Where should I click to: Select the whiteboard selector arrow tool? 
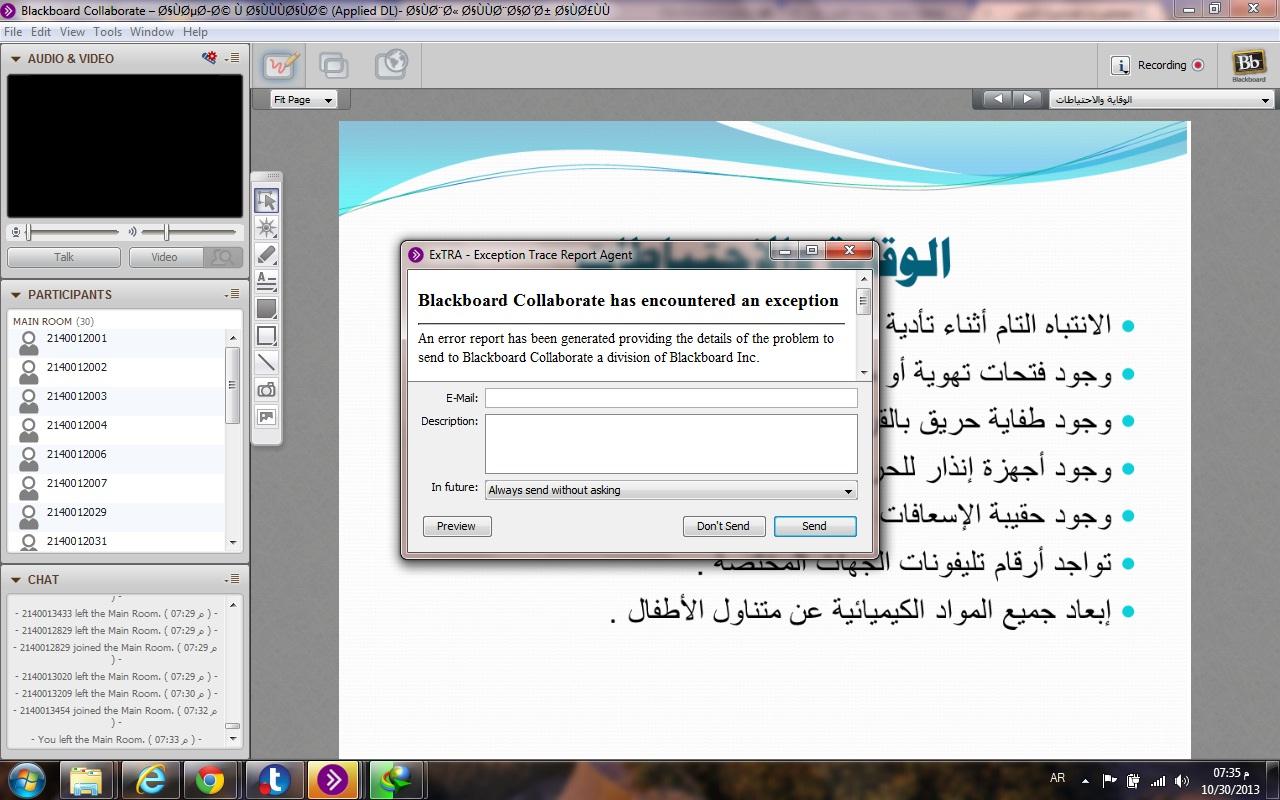266,201
